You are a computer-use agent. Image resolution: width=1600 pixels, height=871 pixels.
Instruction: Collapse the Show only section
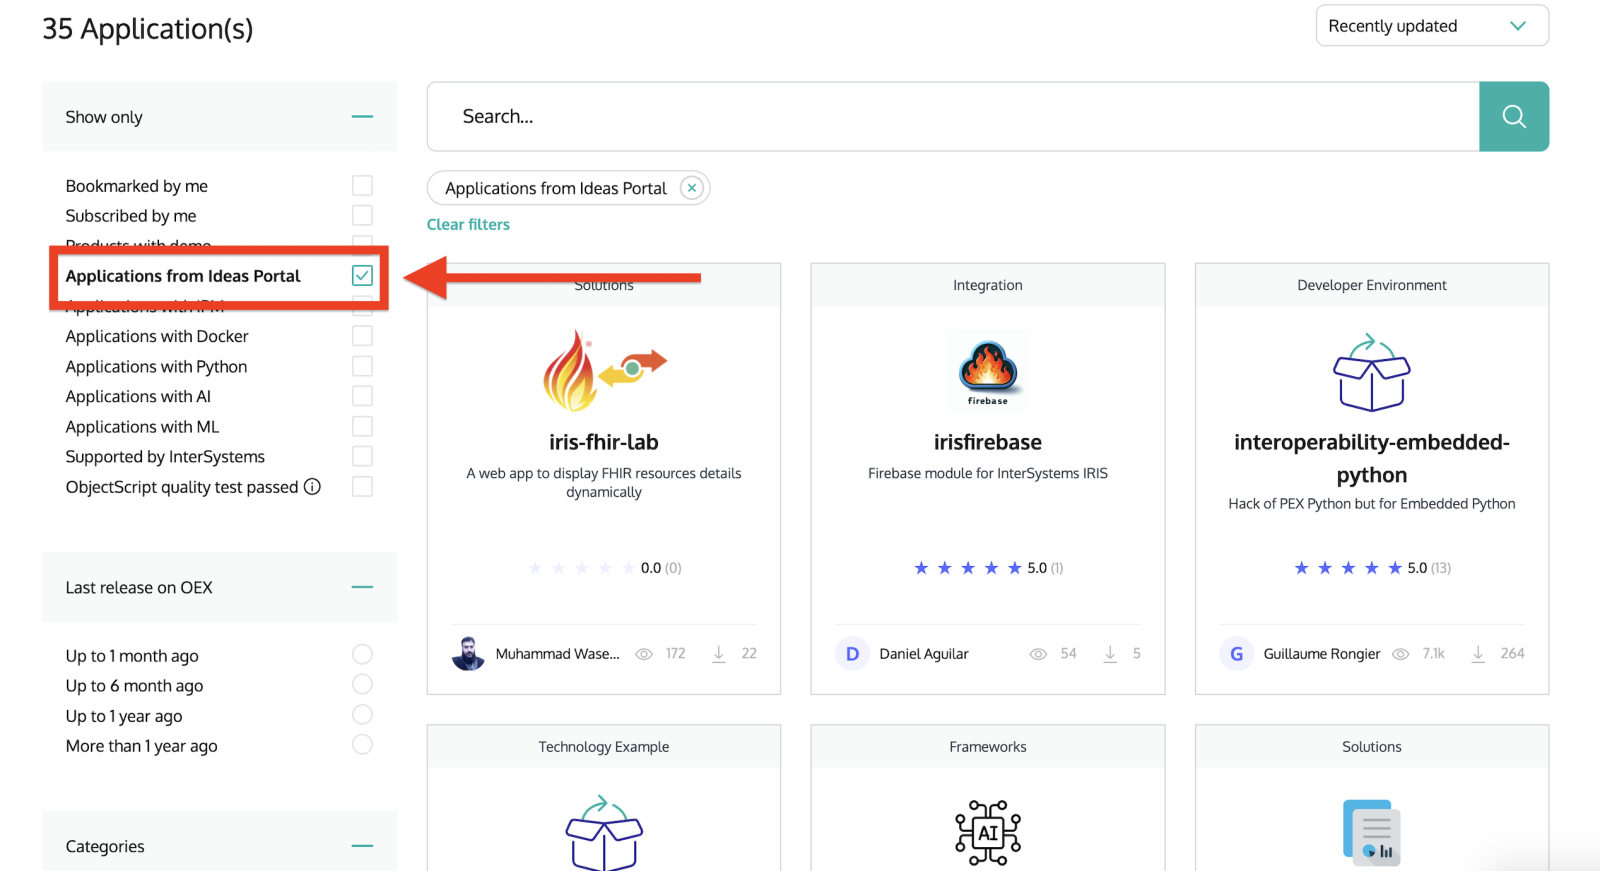[x=362, y=117]
